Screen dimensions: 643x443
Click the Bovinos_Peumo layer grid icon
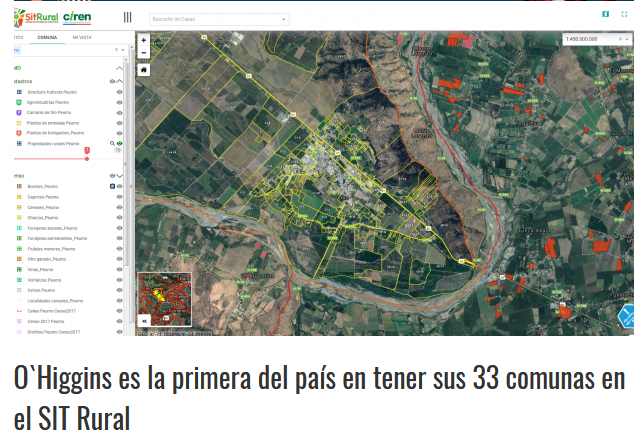19,186
